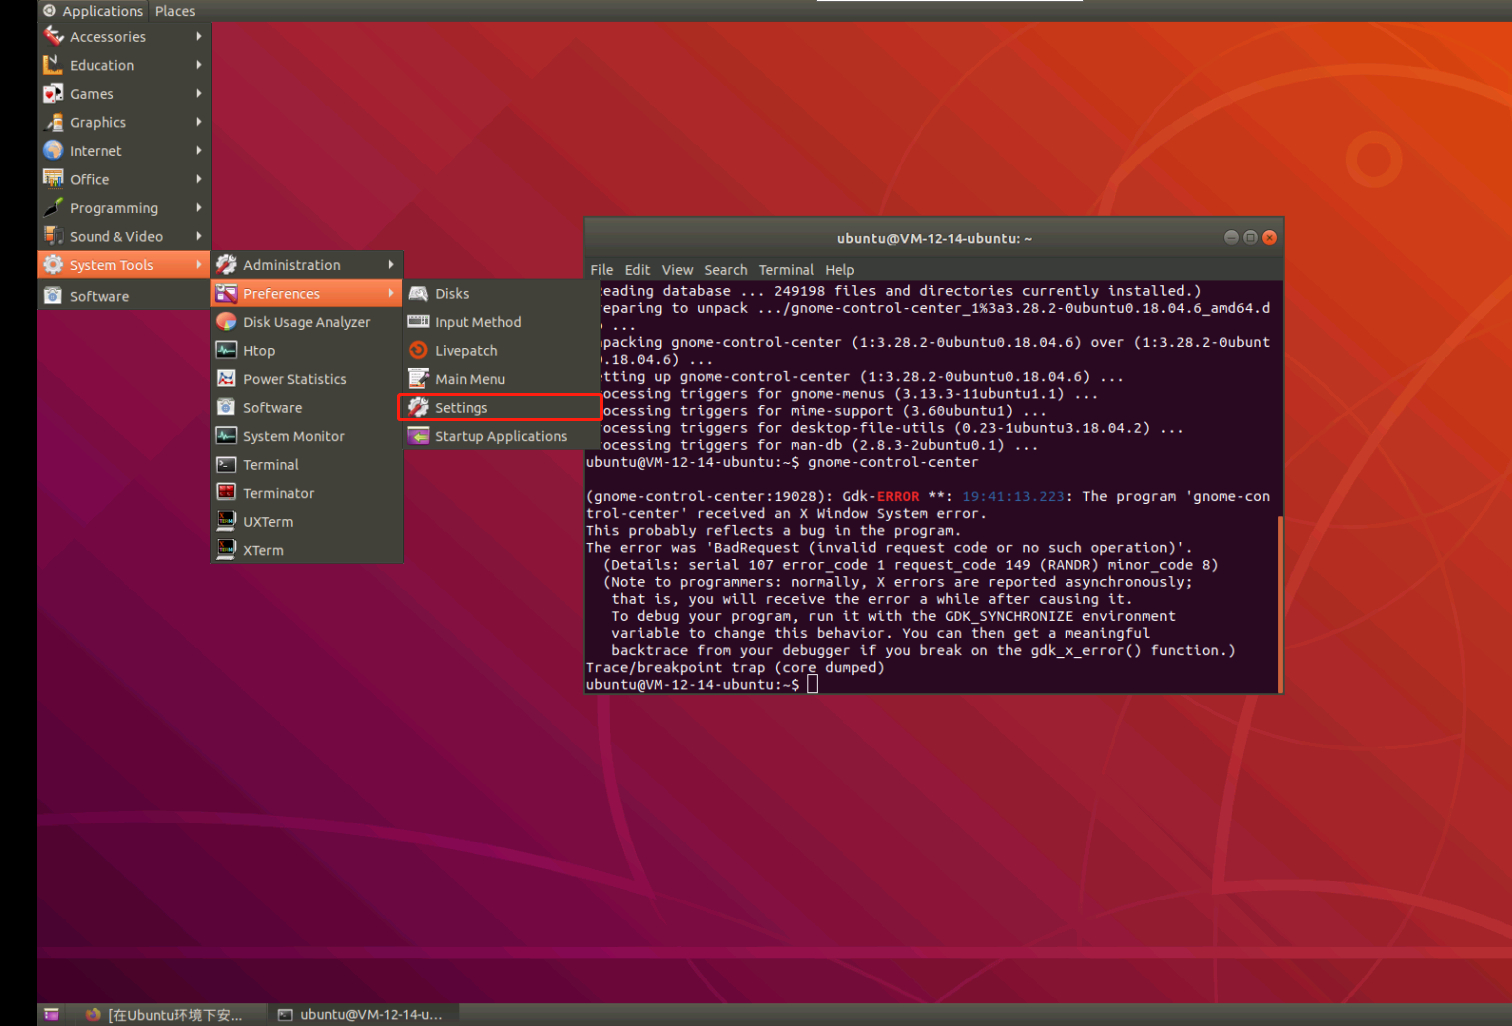This screenshot has height=1026, width=1512.
Task: Click the Input Method keyboard icon
Action: coord(418,321)
